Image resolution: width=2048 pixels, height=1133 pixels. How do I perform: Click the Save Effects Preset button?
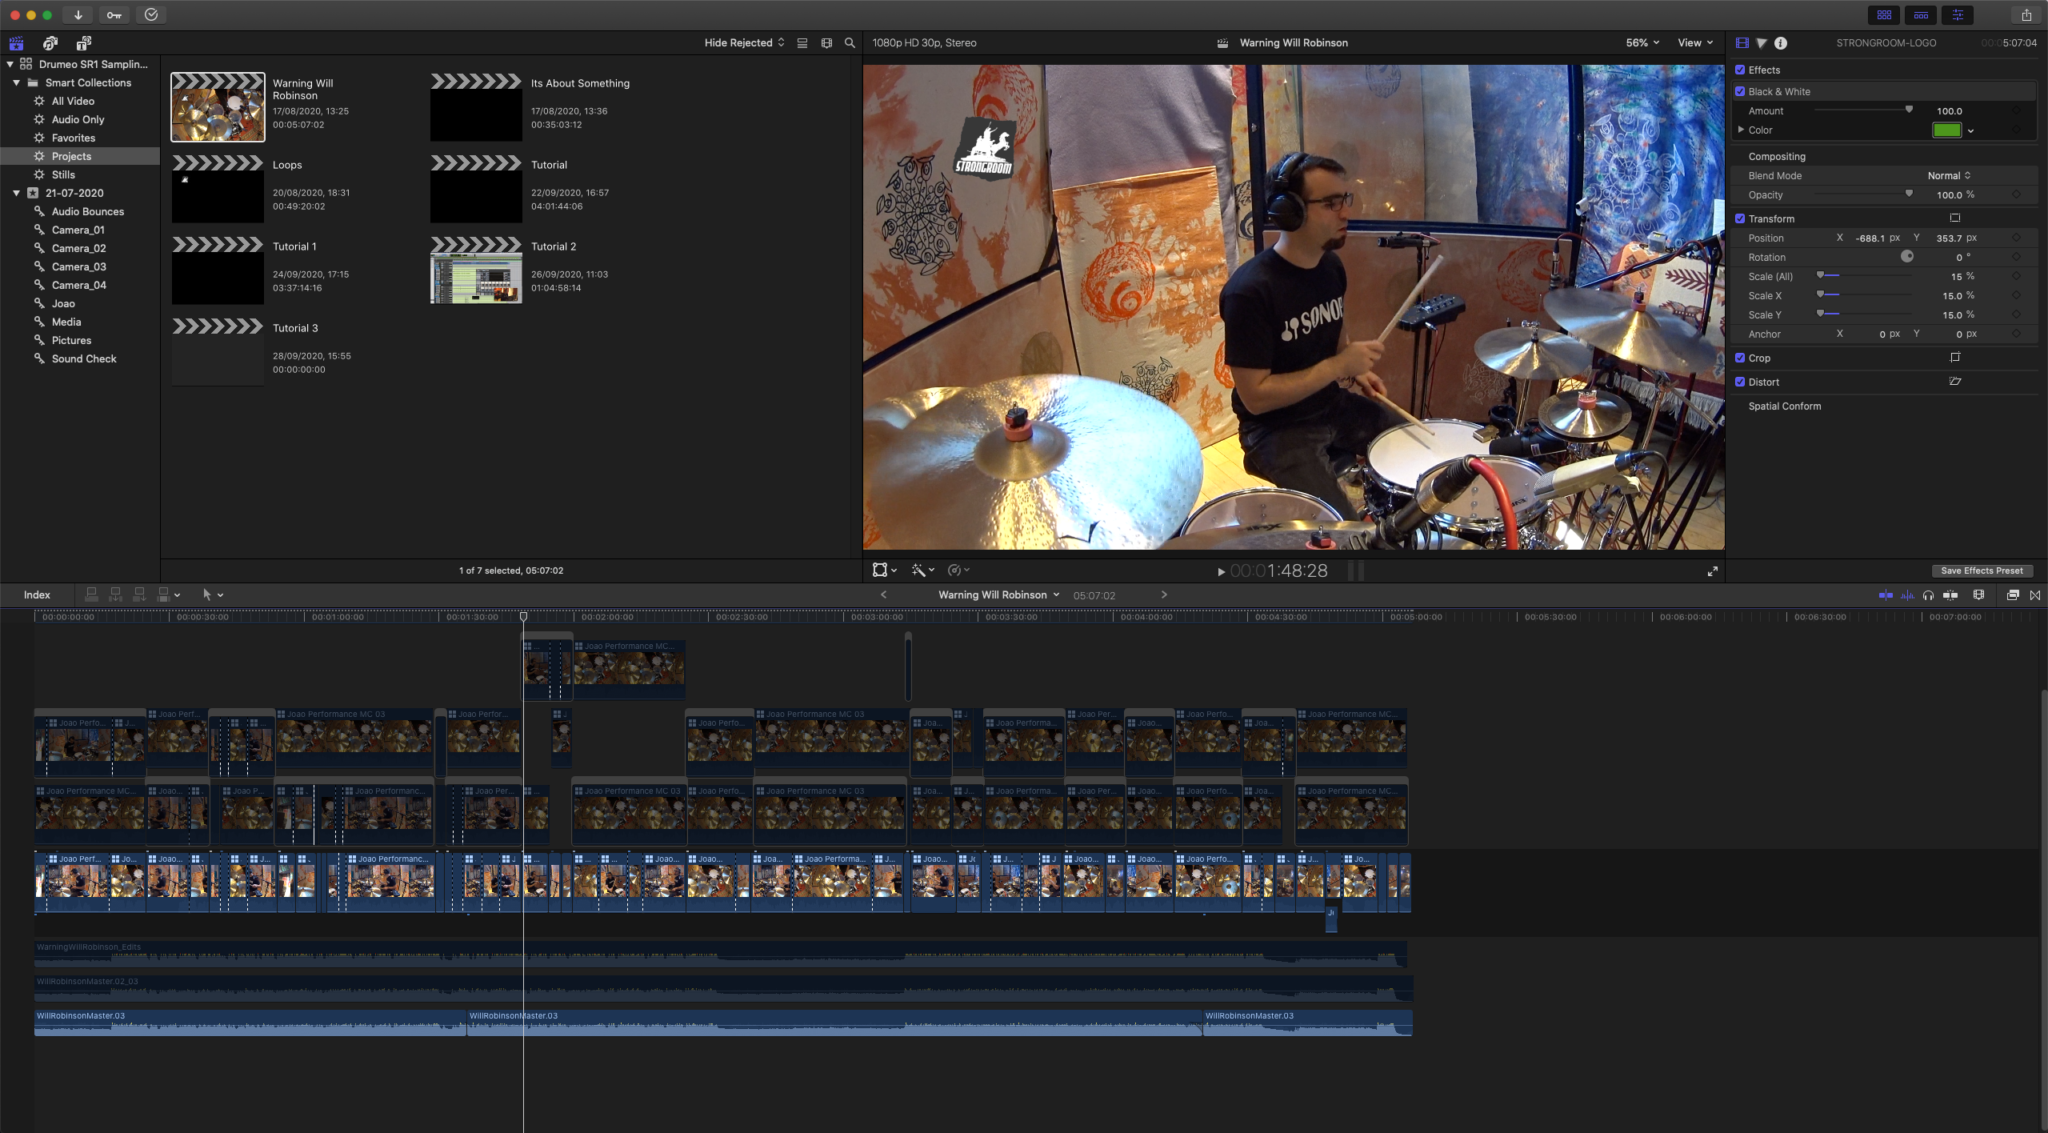pos(1982,570)
